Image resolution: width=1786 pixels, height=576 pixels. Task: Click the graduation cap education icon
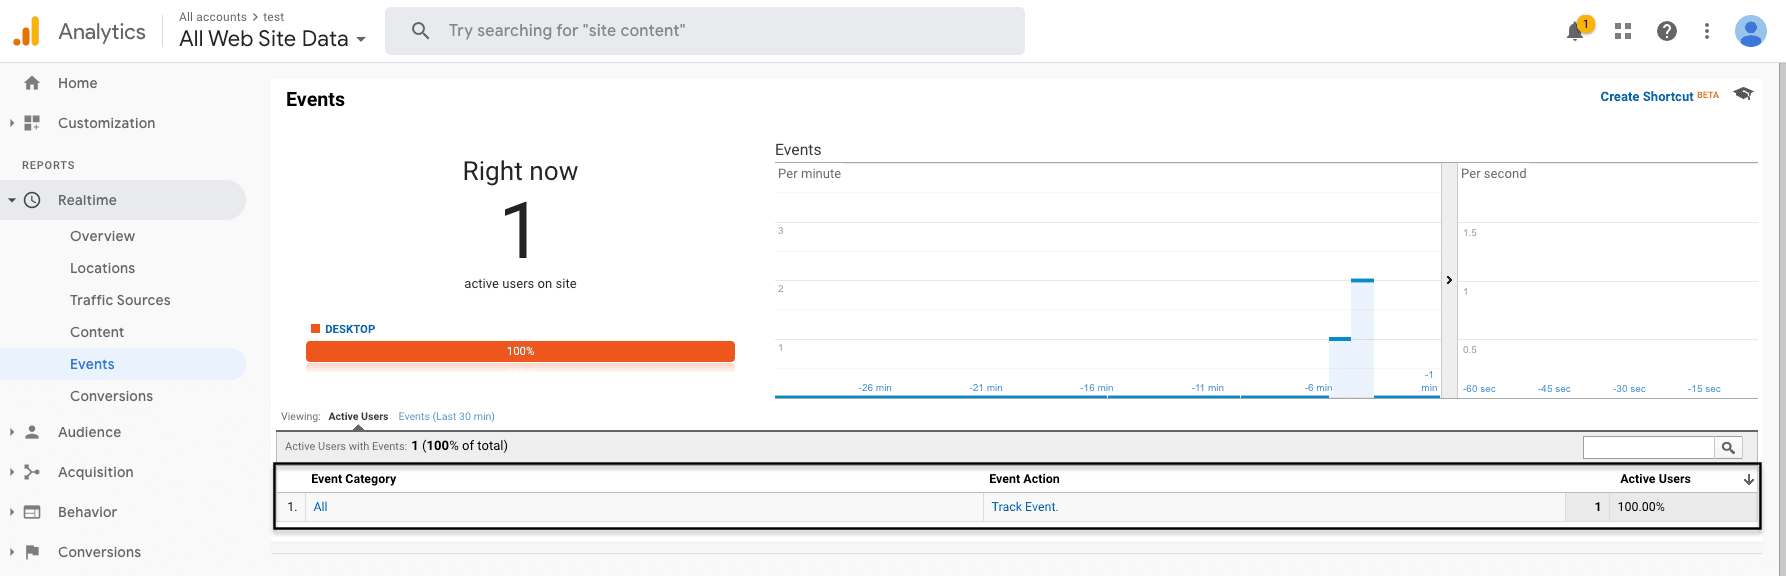click(1744, 94)
